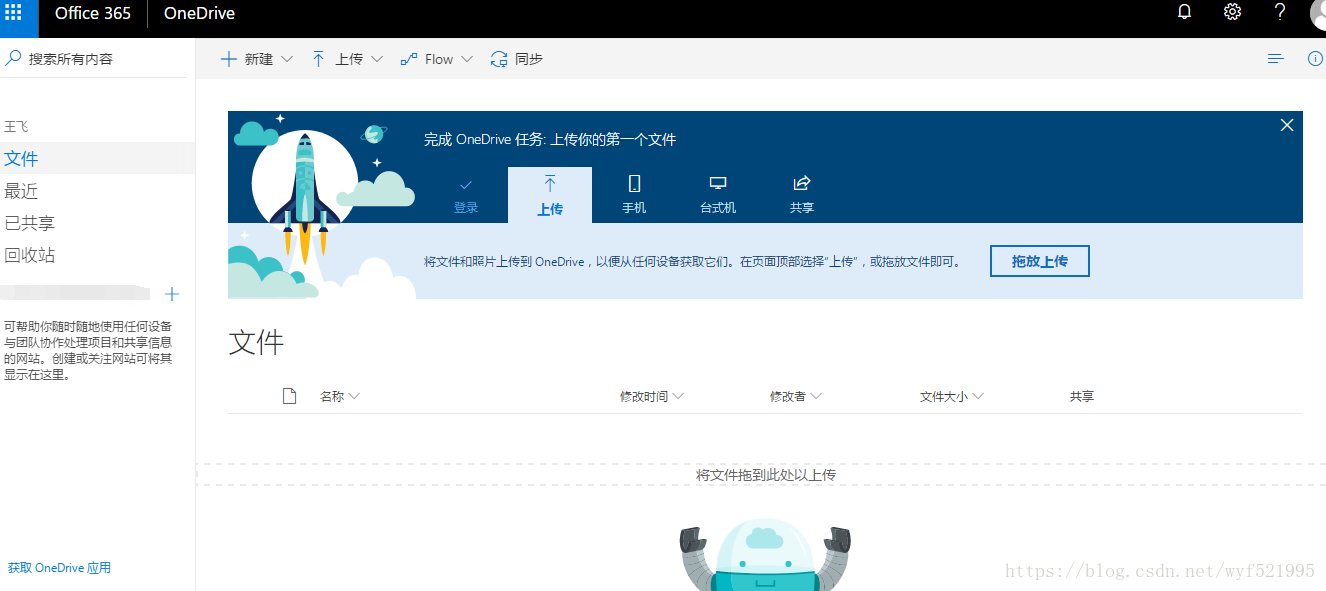Select the 上传 tab in banner

tap(550, 195)
